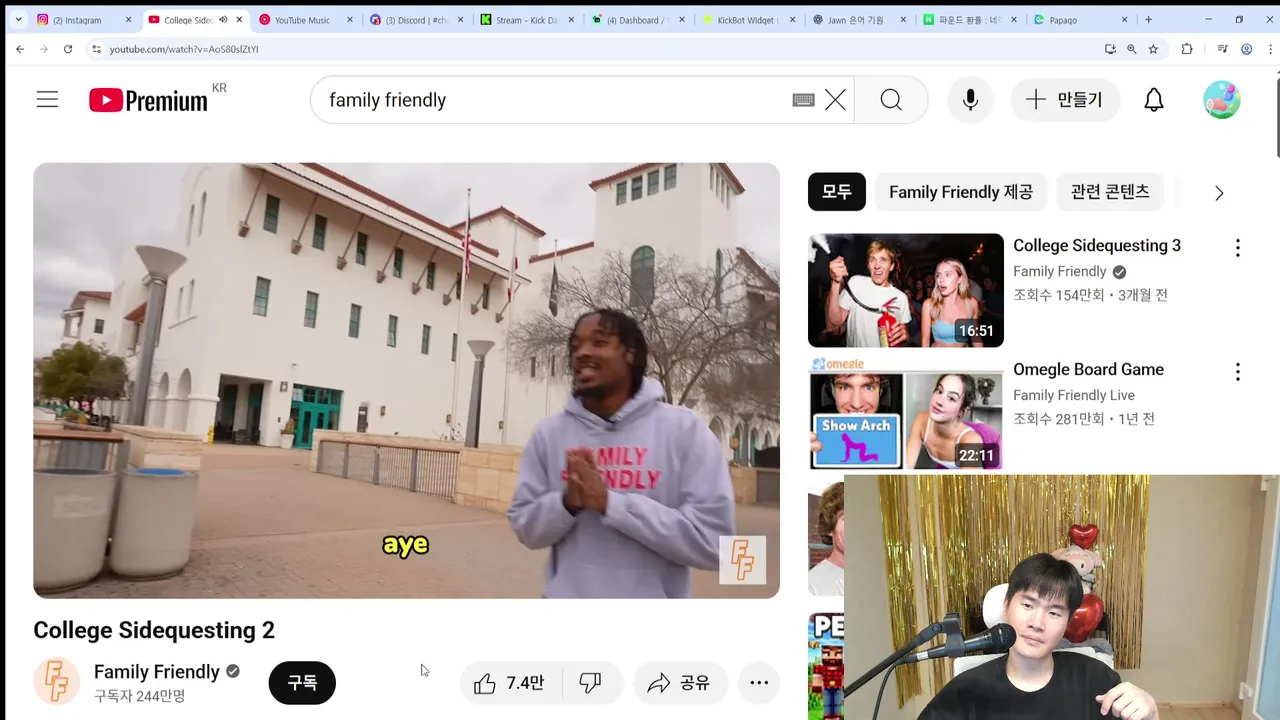Select the 모두 filter chip
The width and height of the screenshot is (1280, 720).
[837, 192]
